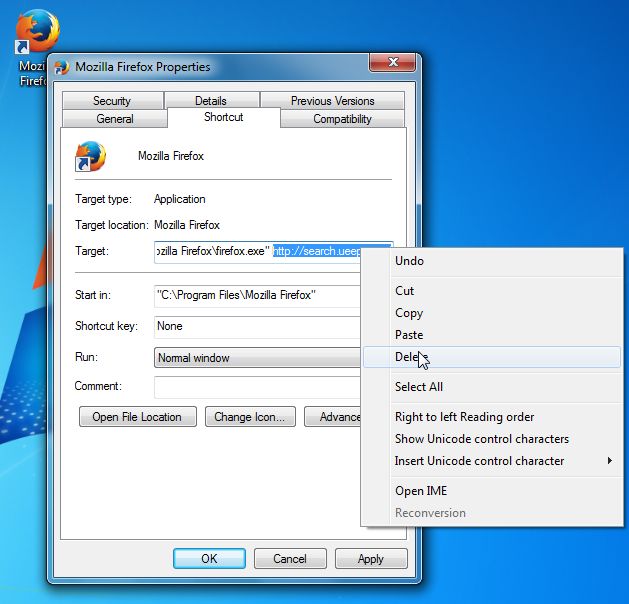Click the Open File Location button
Screen dimensions: 629x604
tap(138, 417)
